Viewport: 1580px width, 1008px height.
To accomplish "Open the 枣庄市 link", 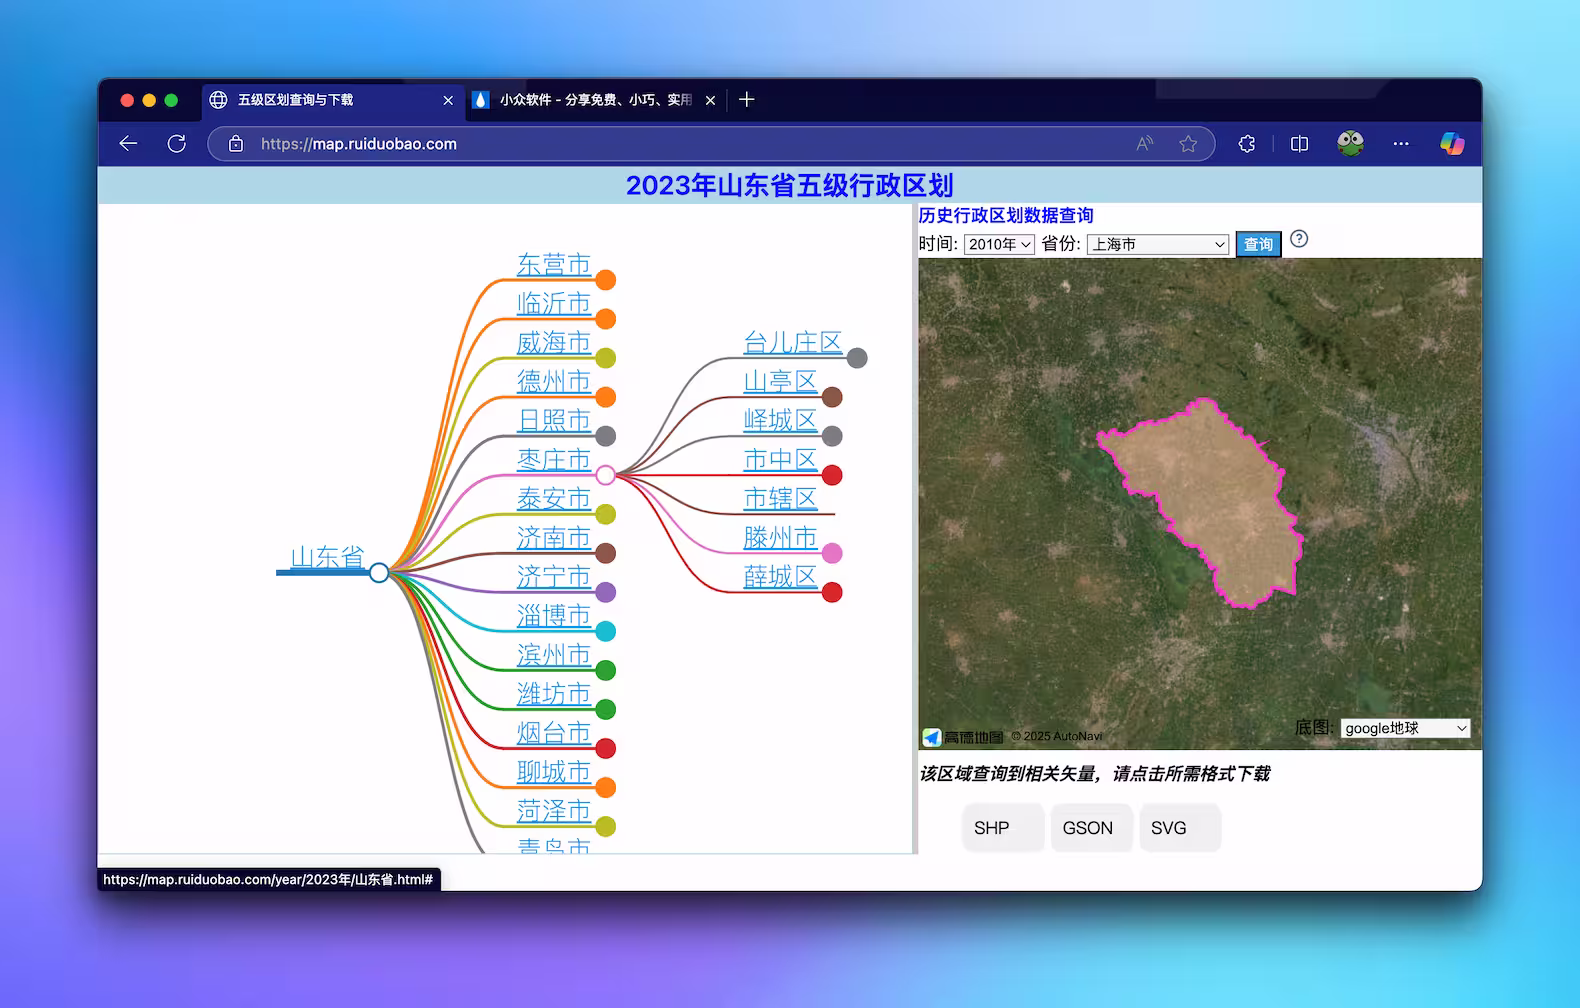I will pyautogui.click(x=554, y=459).
